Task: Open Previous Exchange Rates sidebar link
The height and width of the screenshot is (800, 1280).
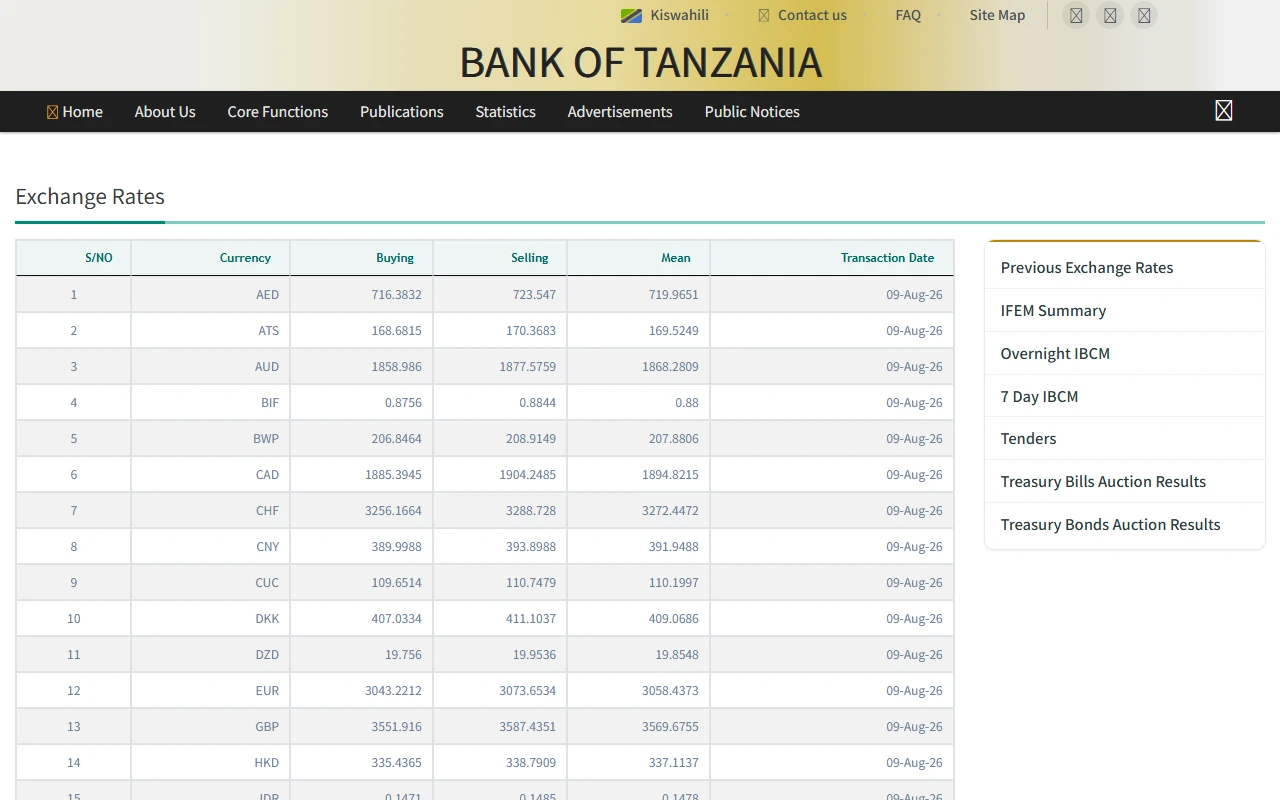Action: pyautogui.click(x=1087, y=268)
